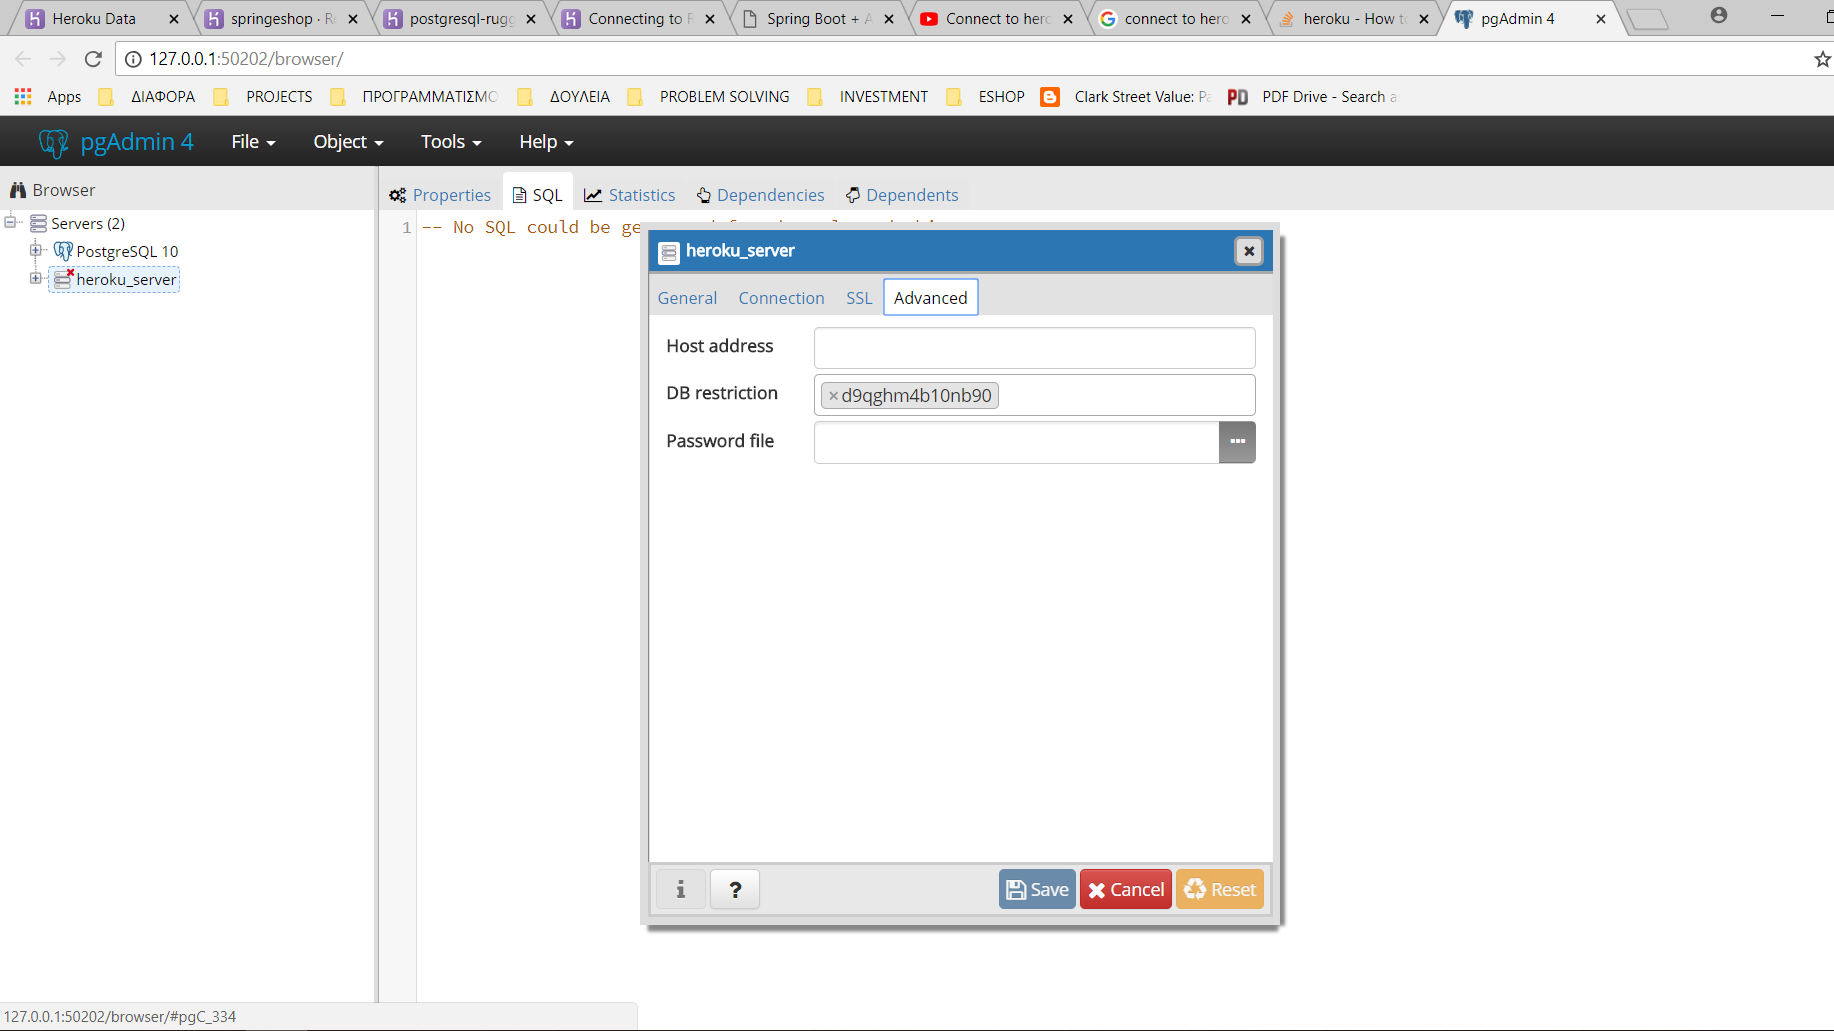Remove the d9qghm4b10nb90 DB restriction tag
This screenshot has height=1031, width=1834.
click(x=833, y=396)
